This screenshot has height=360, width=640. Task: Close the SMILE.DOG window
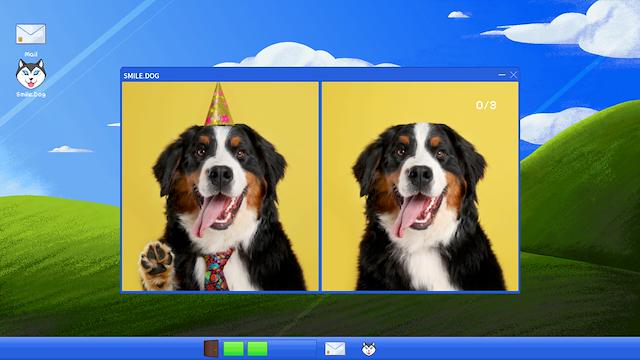(513, 75)
